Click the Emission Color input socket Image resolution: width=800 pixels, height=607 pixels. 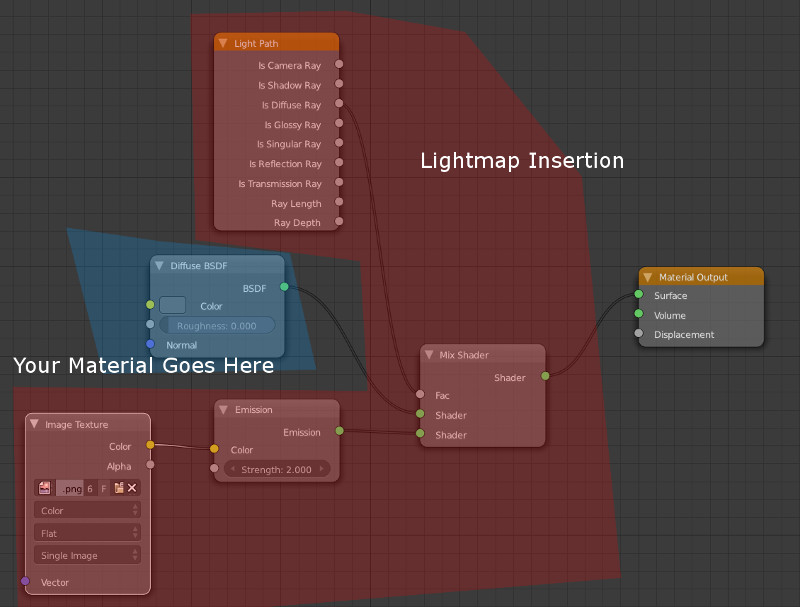click(214, 449)
